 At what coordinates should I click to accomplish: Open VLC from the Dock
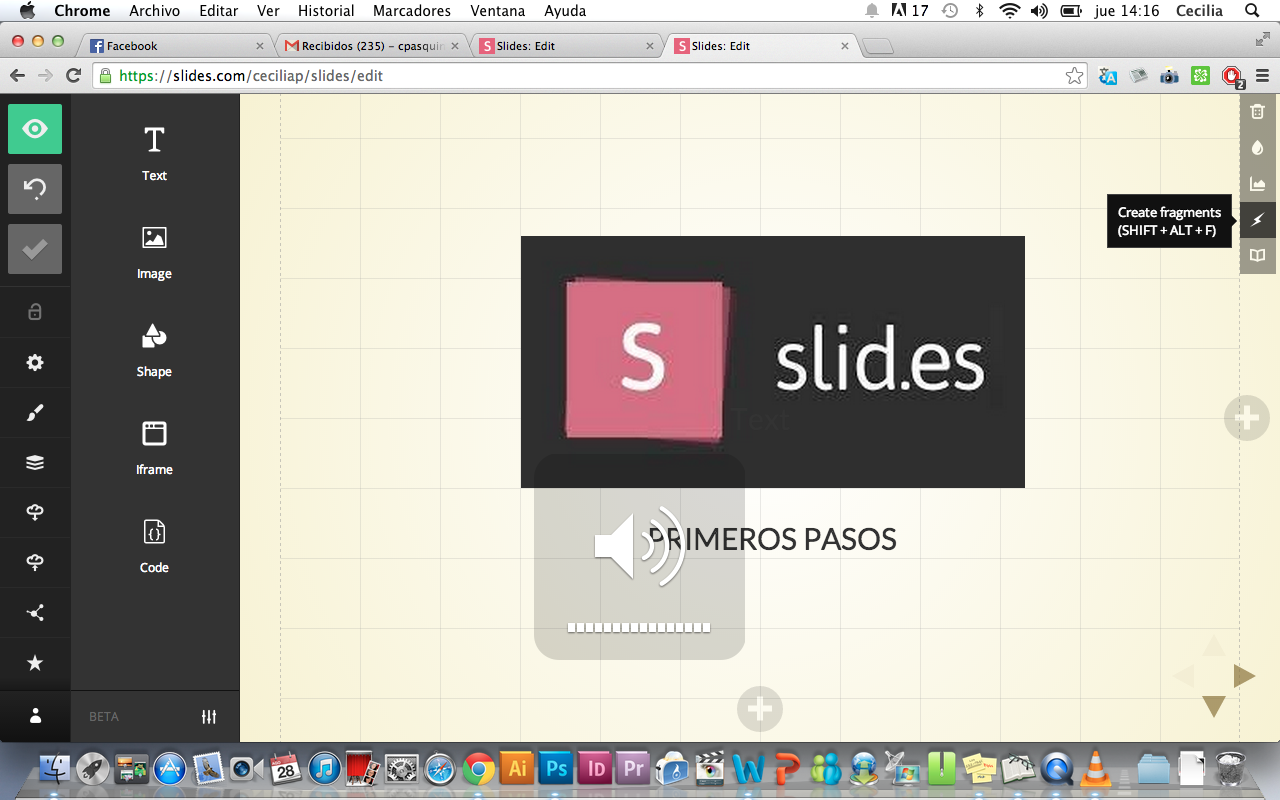click(x=1096, y=768)
